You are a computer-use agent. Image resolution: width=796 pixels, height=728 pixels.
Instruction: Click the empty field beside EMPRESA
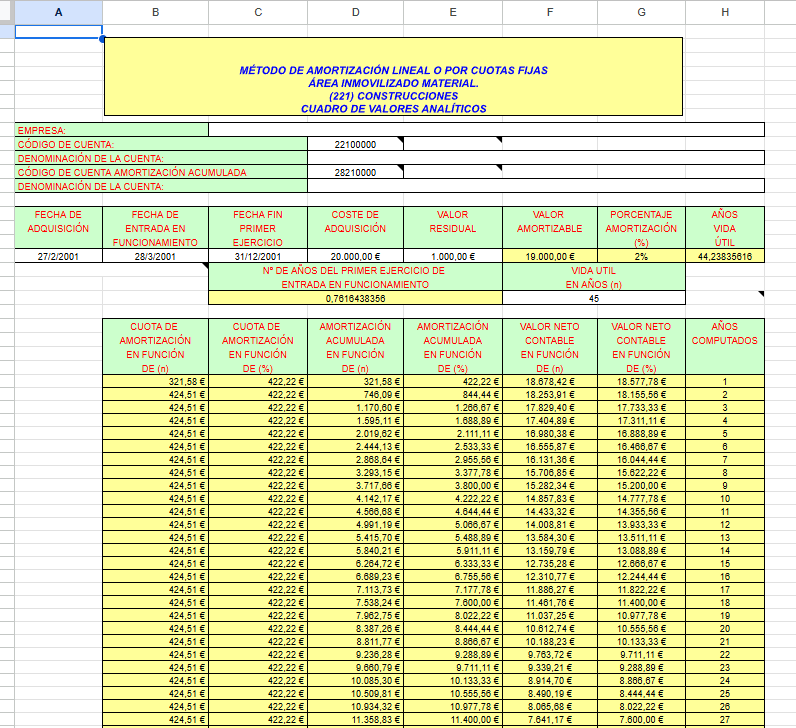pos(486,130)
